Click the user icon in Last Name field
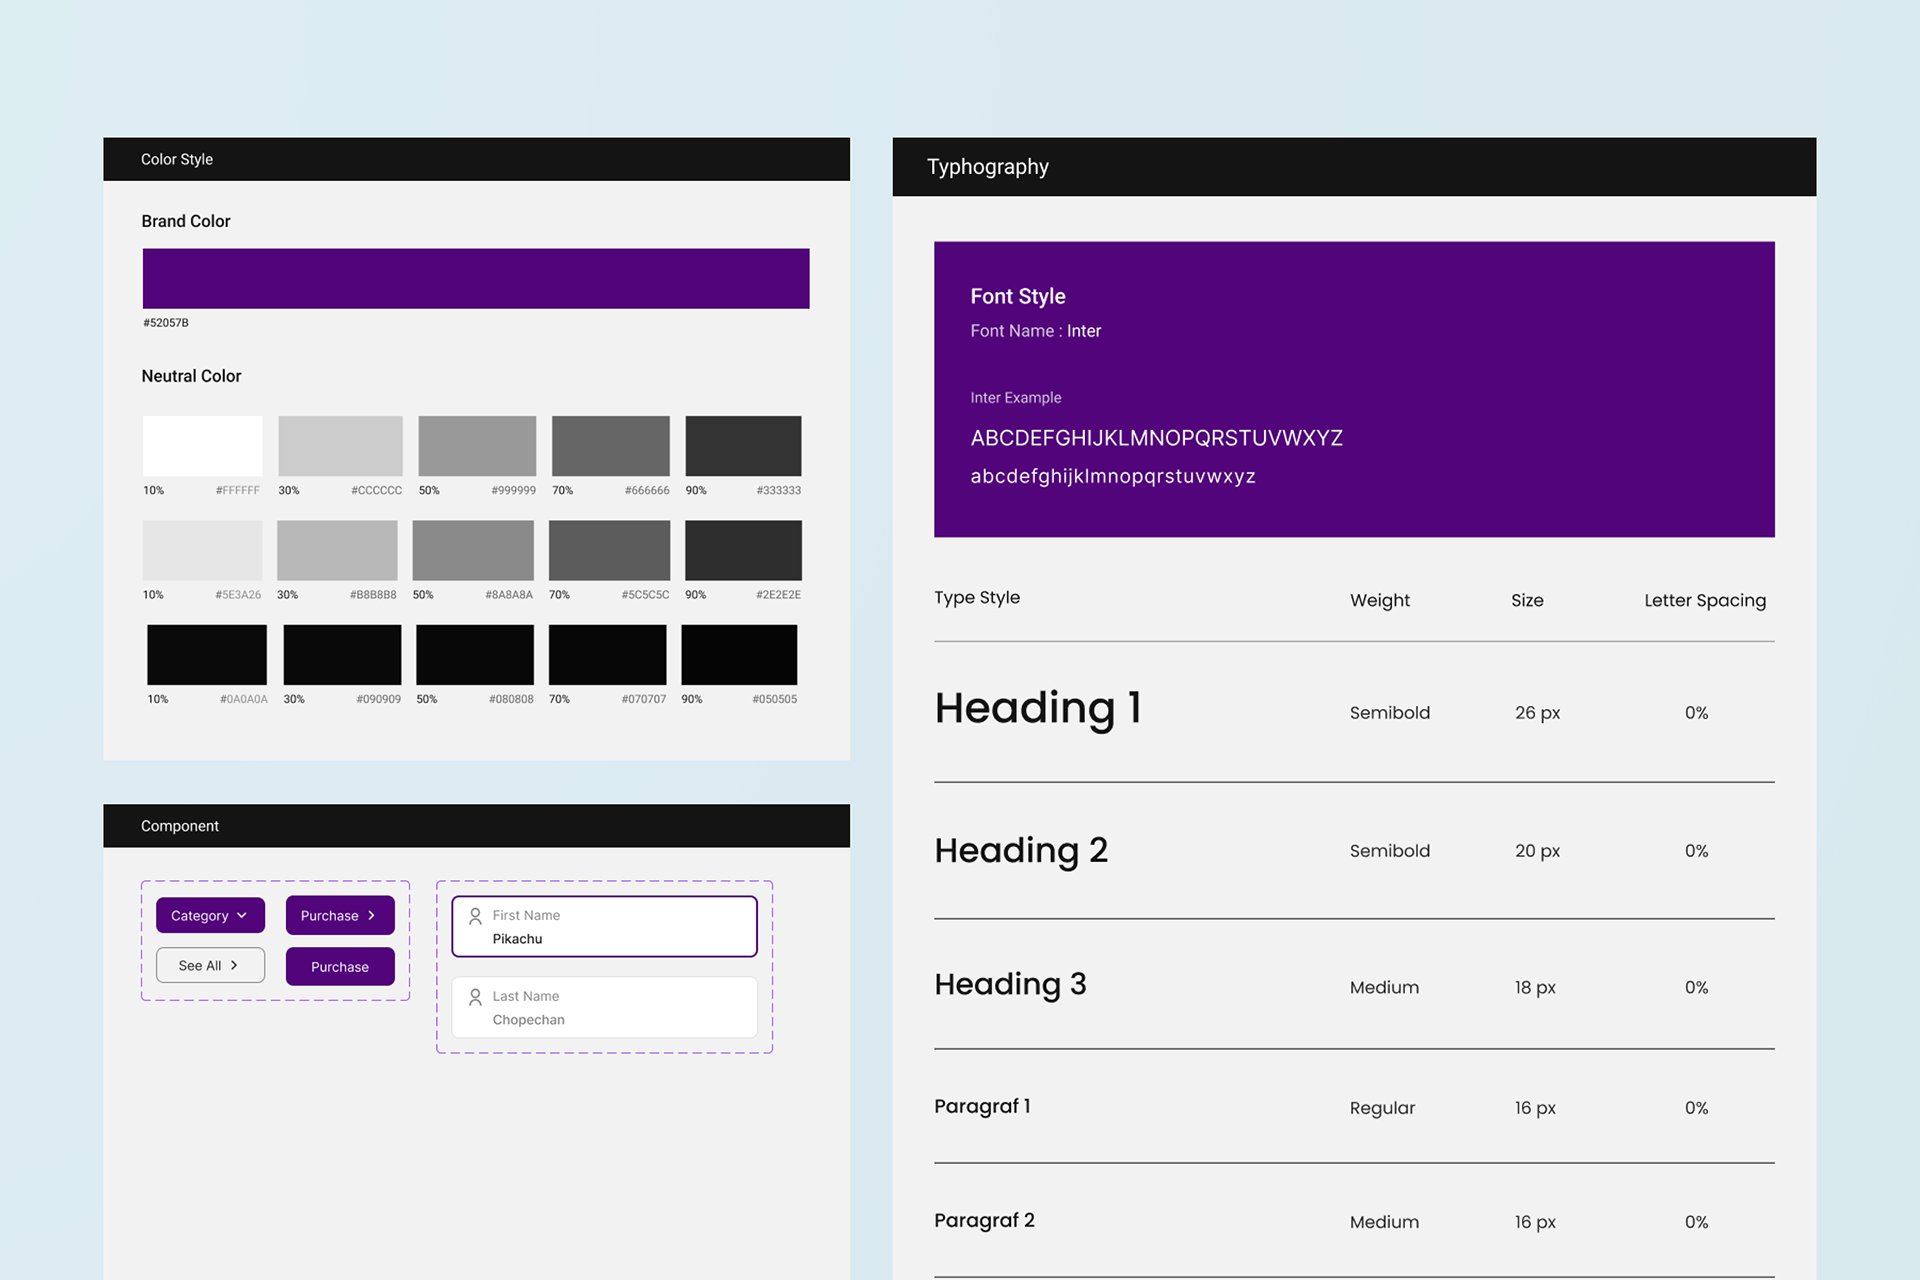This screenshot has width=1920, height=1280. [476, 997]
